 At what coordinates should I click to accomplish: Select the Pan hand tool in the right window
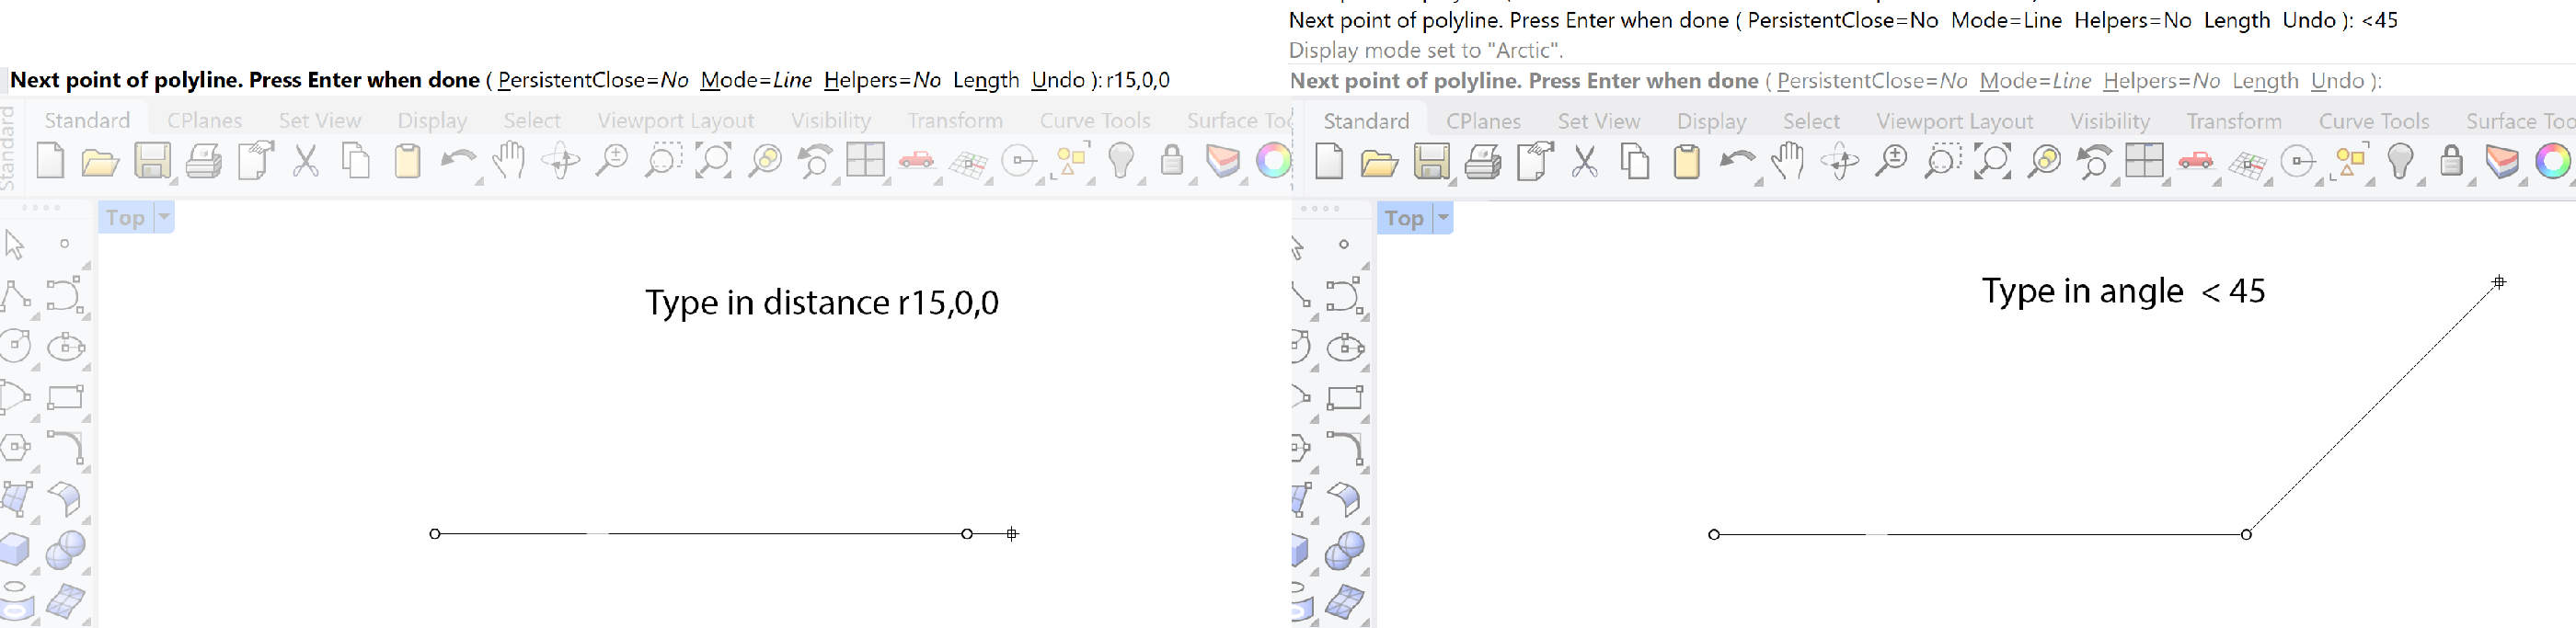point(1787,161)
